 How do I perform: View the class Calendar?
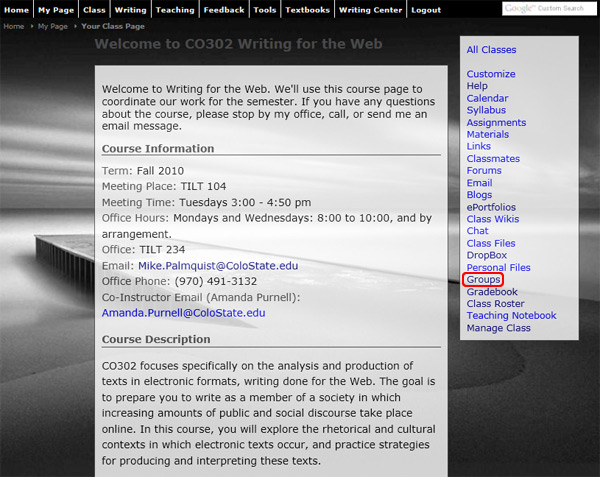point(488,98)
